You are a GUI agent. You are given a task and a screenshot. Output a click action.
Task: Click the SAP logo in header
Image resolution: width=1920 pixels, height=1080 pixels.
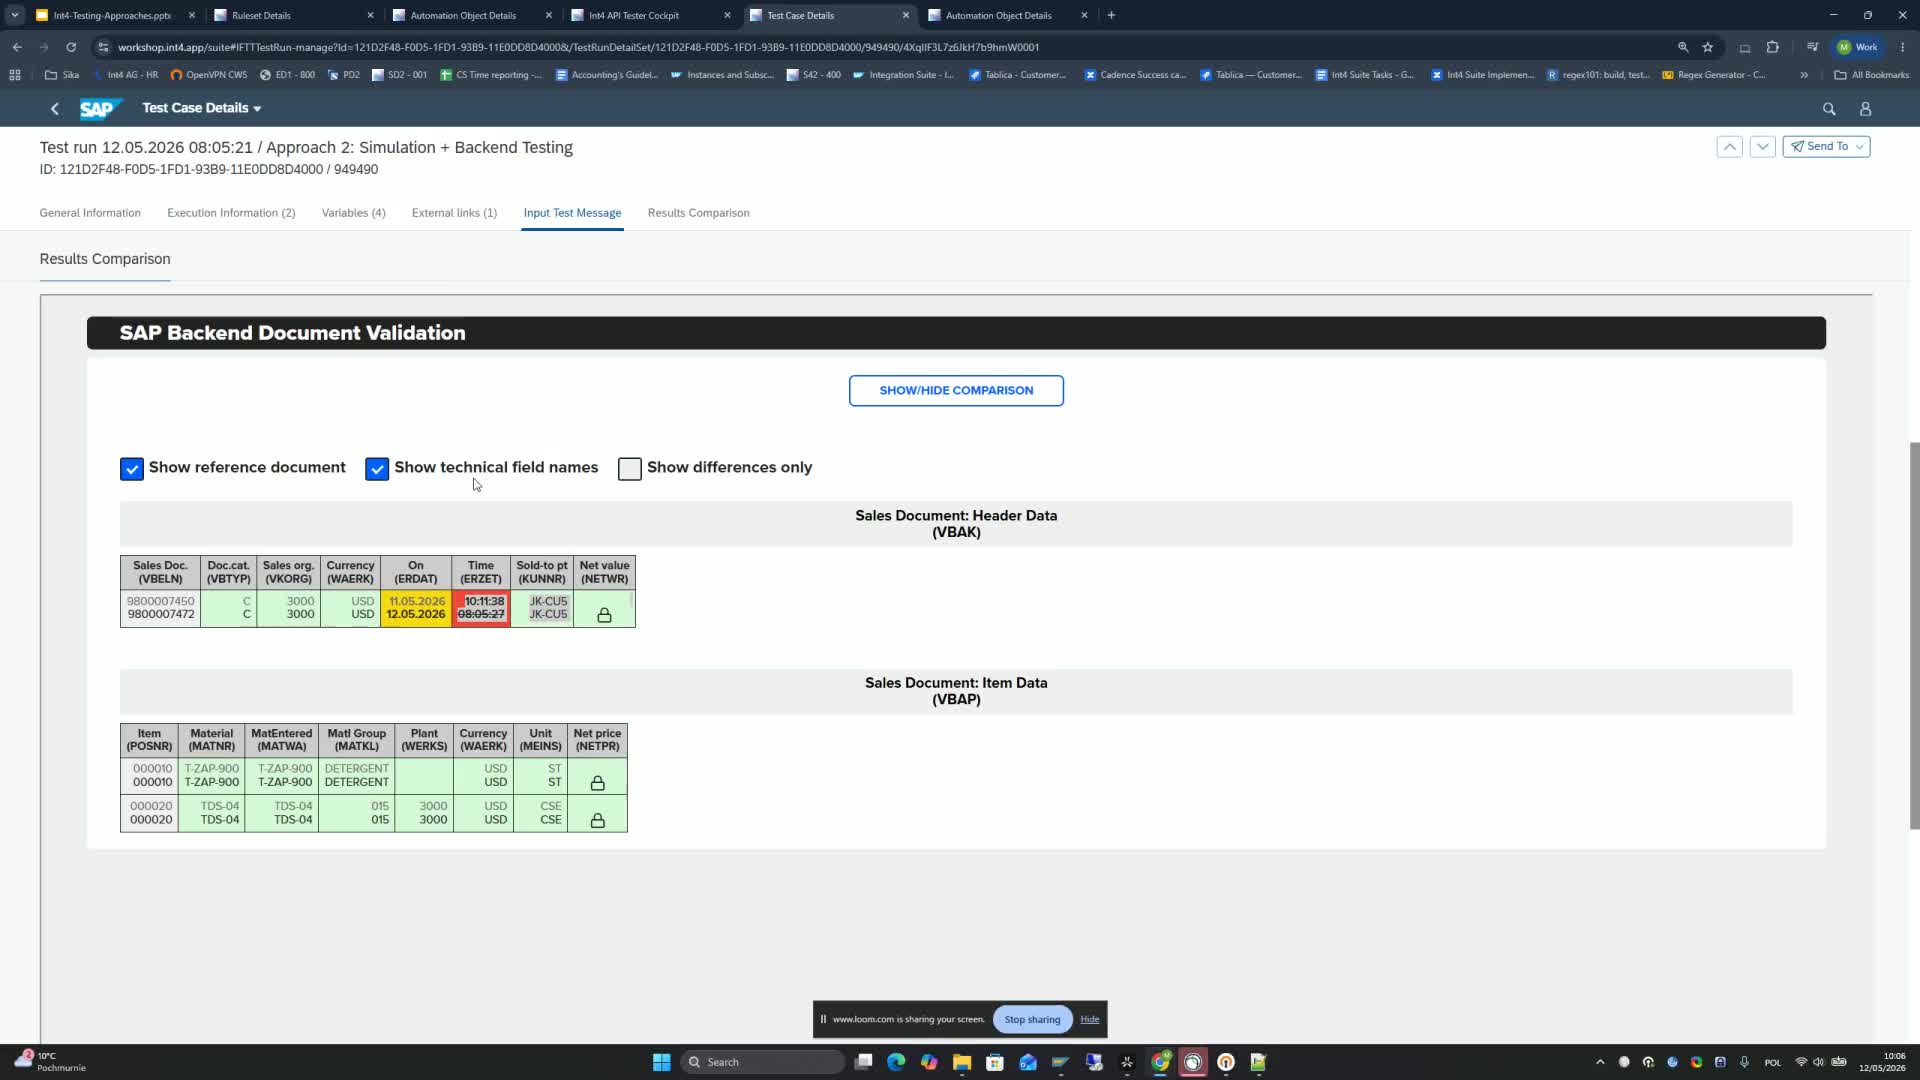click(x=100, y=108)
